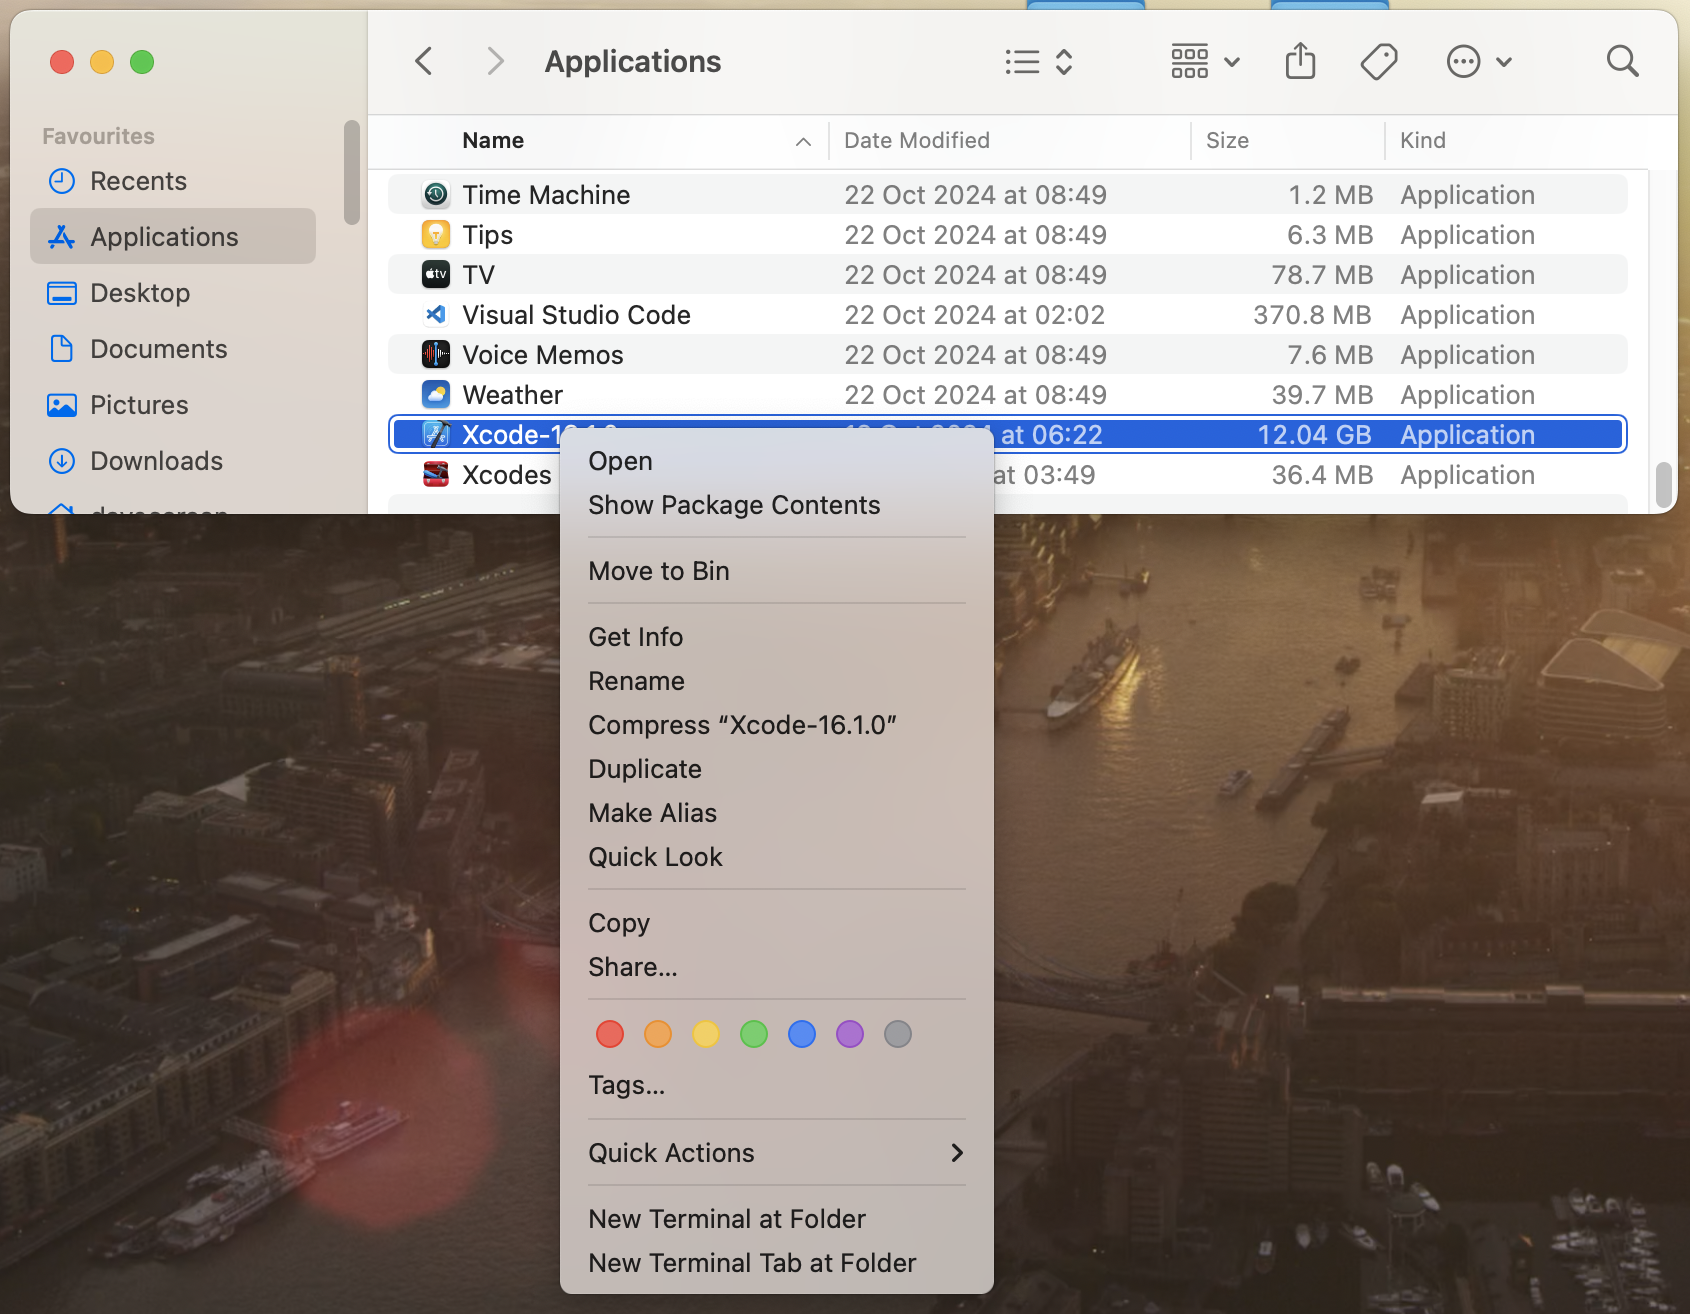Choose New Terminal at Folder
Image resolution: width=1690 pixels, height=1314 pixels.
point(777,1219)
